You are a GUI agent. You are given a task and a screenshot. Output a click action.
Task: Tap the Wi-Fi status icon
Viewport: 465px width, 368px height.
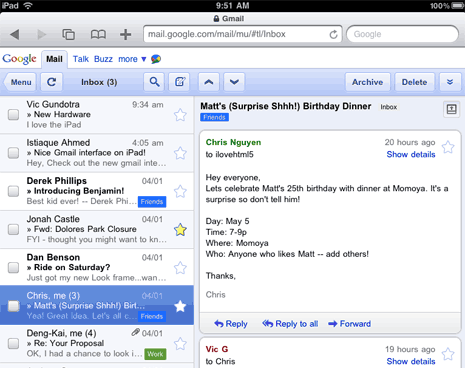(28, 6)
